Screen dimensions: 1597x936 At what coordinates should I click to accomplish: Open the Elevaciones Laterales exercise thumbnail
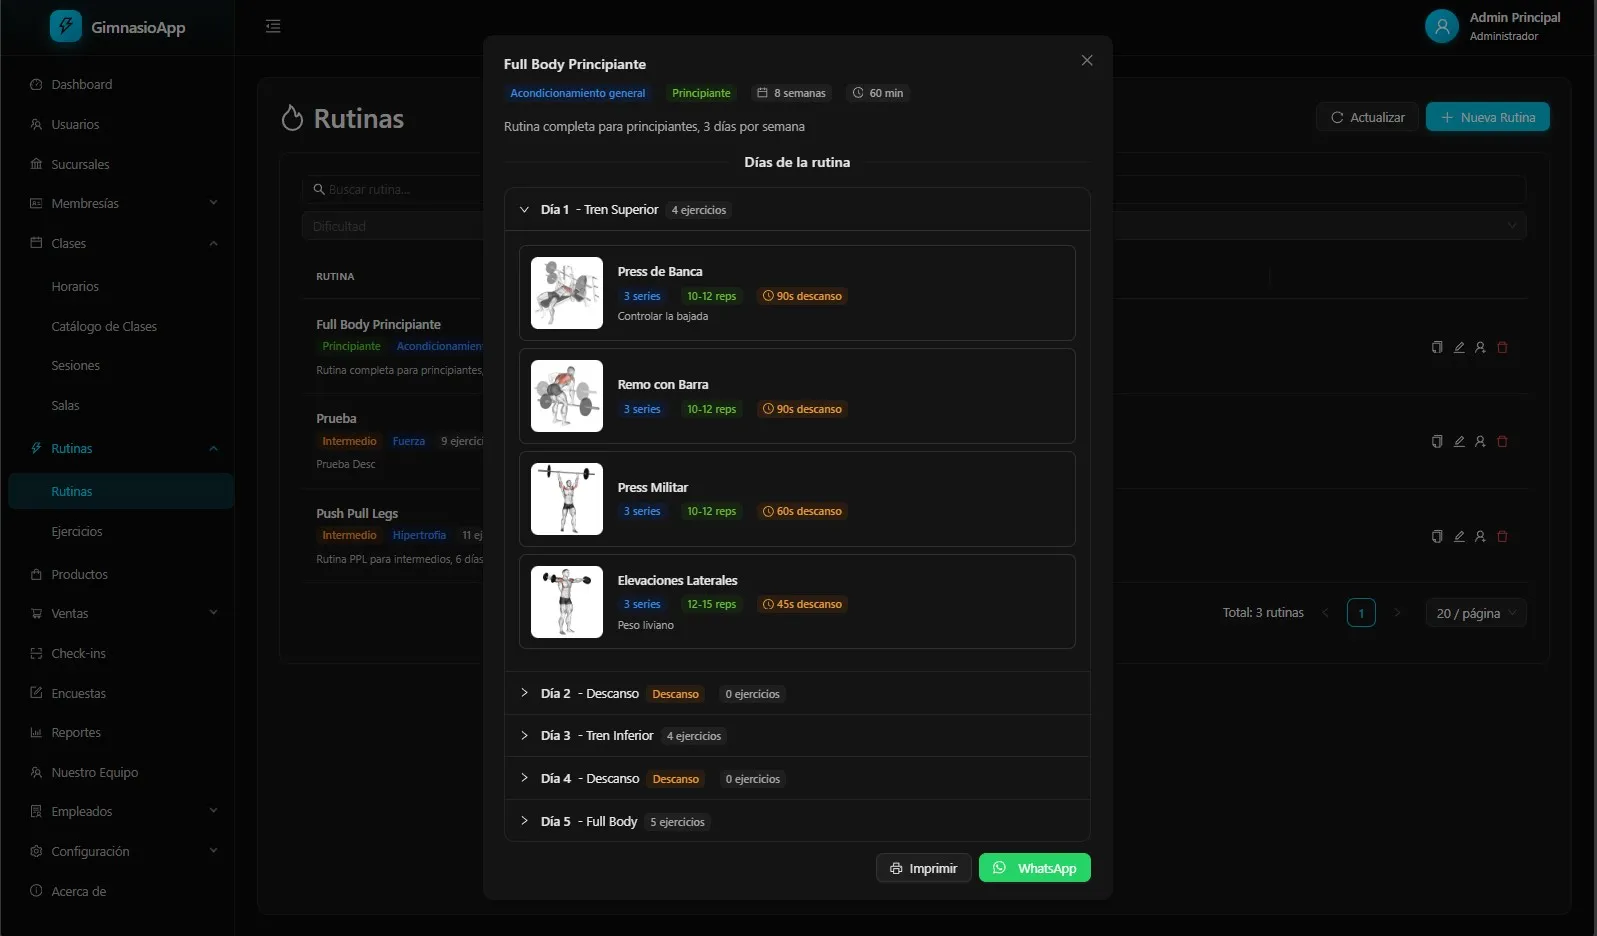pyautogui.click(x=567, y=602)
